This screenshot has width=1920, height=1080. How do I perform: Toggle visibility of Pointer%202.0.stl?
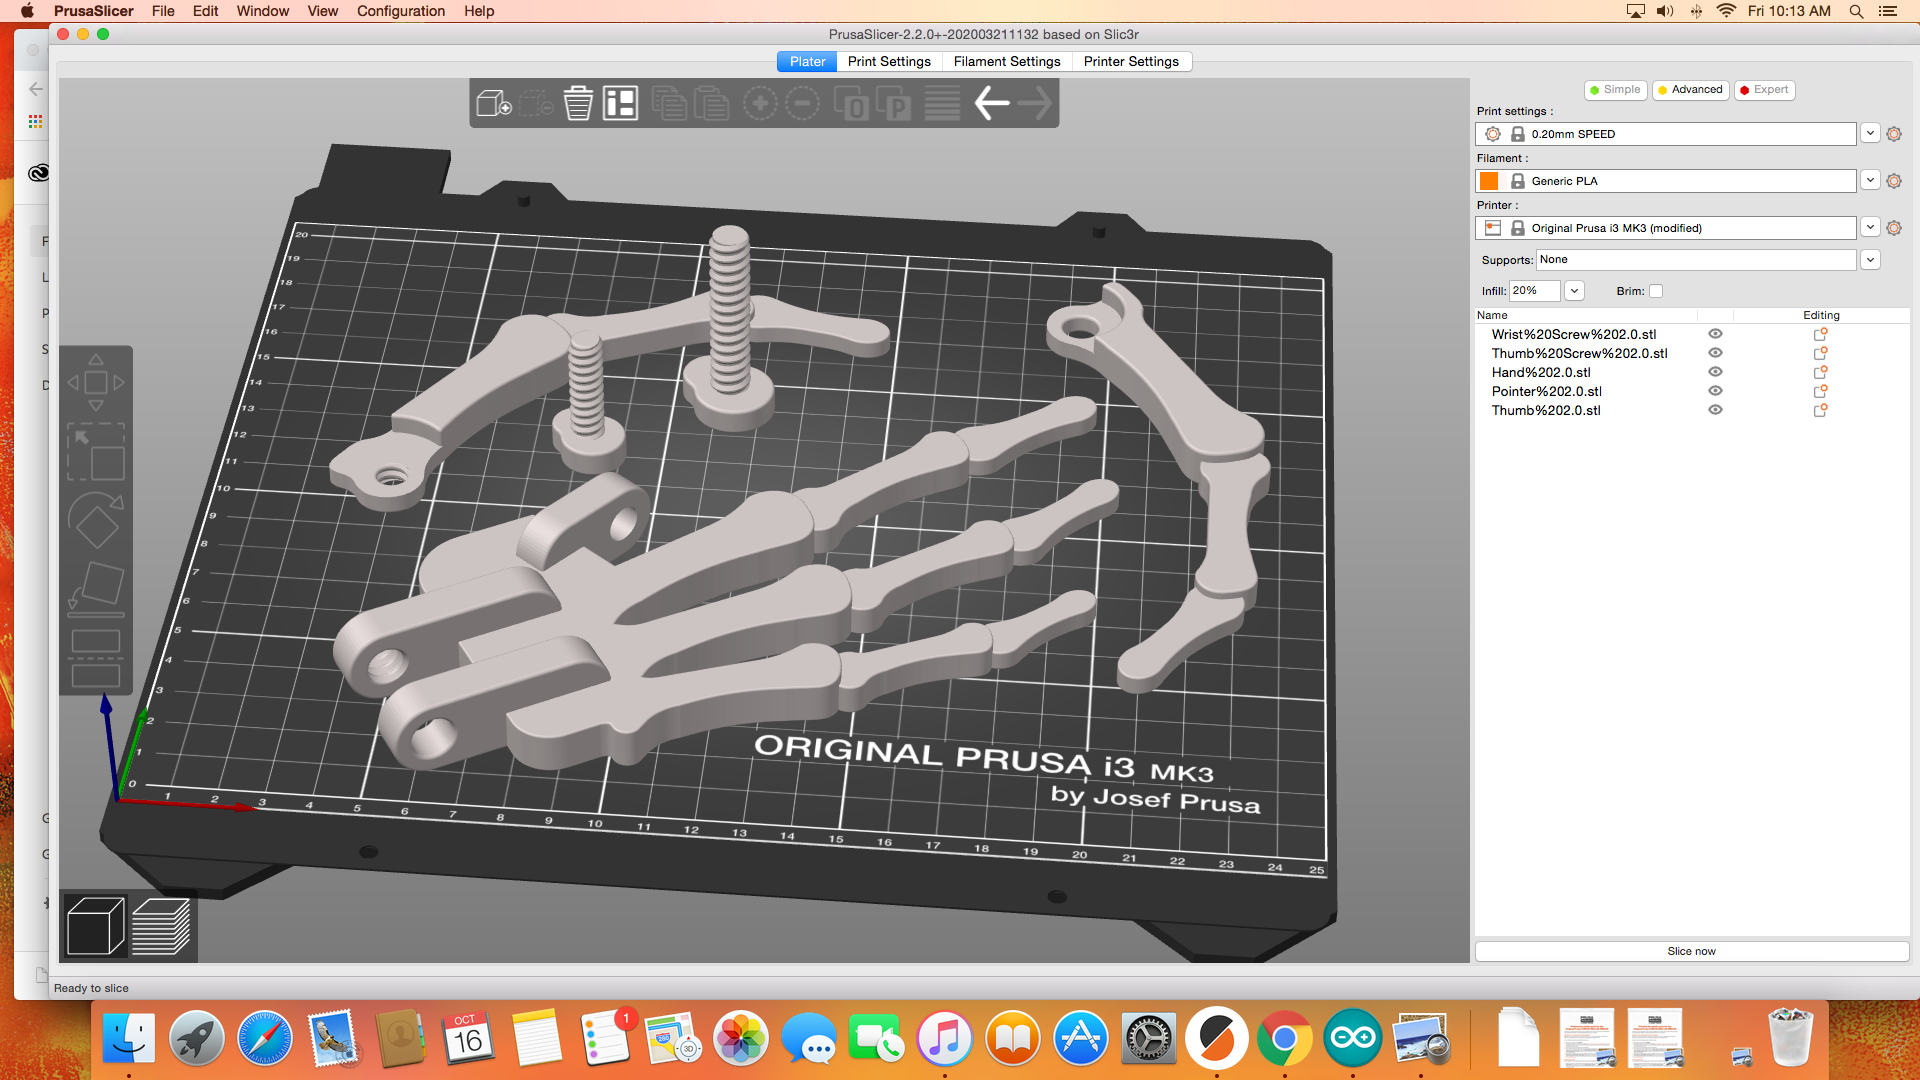pyautogui.click(x=1715, y=391)
